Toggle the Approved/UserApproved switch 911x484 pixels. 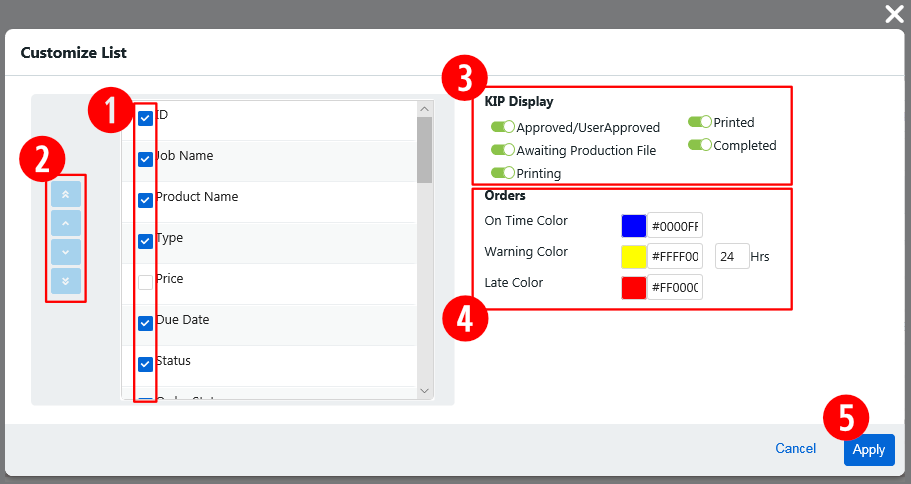pos(502,127)
